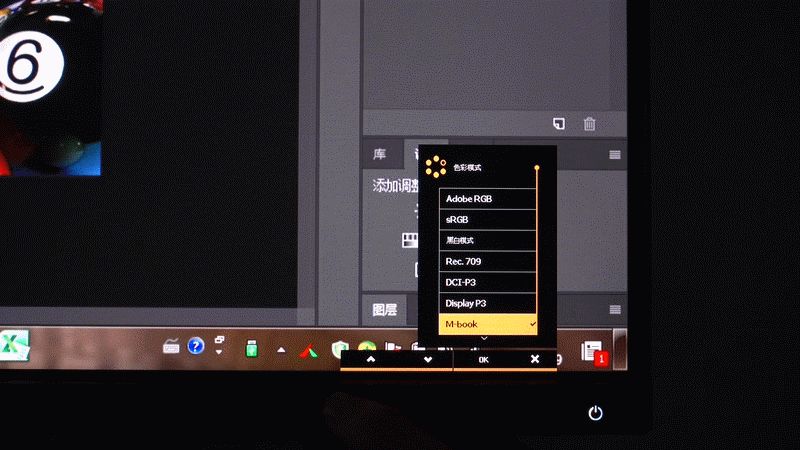
Task: Click the blue help question mark icon
Action: coord(195,346)
